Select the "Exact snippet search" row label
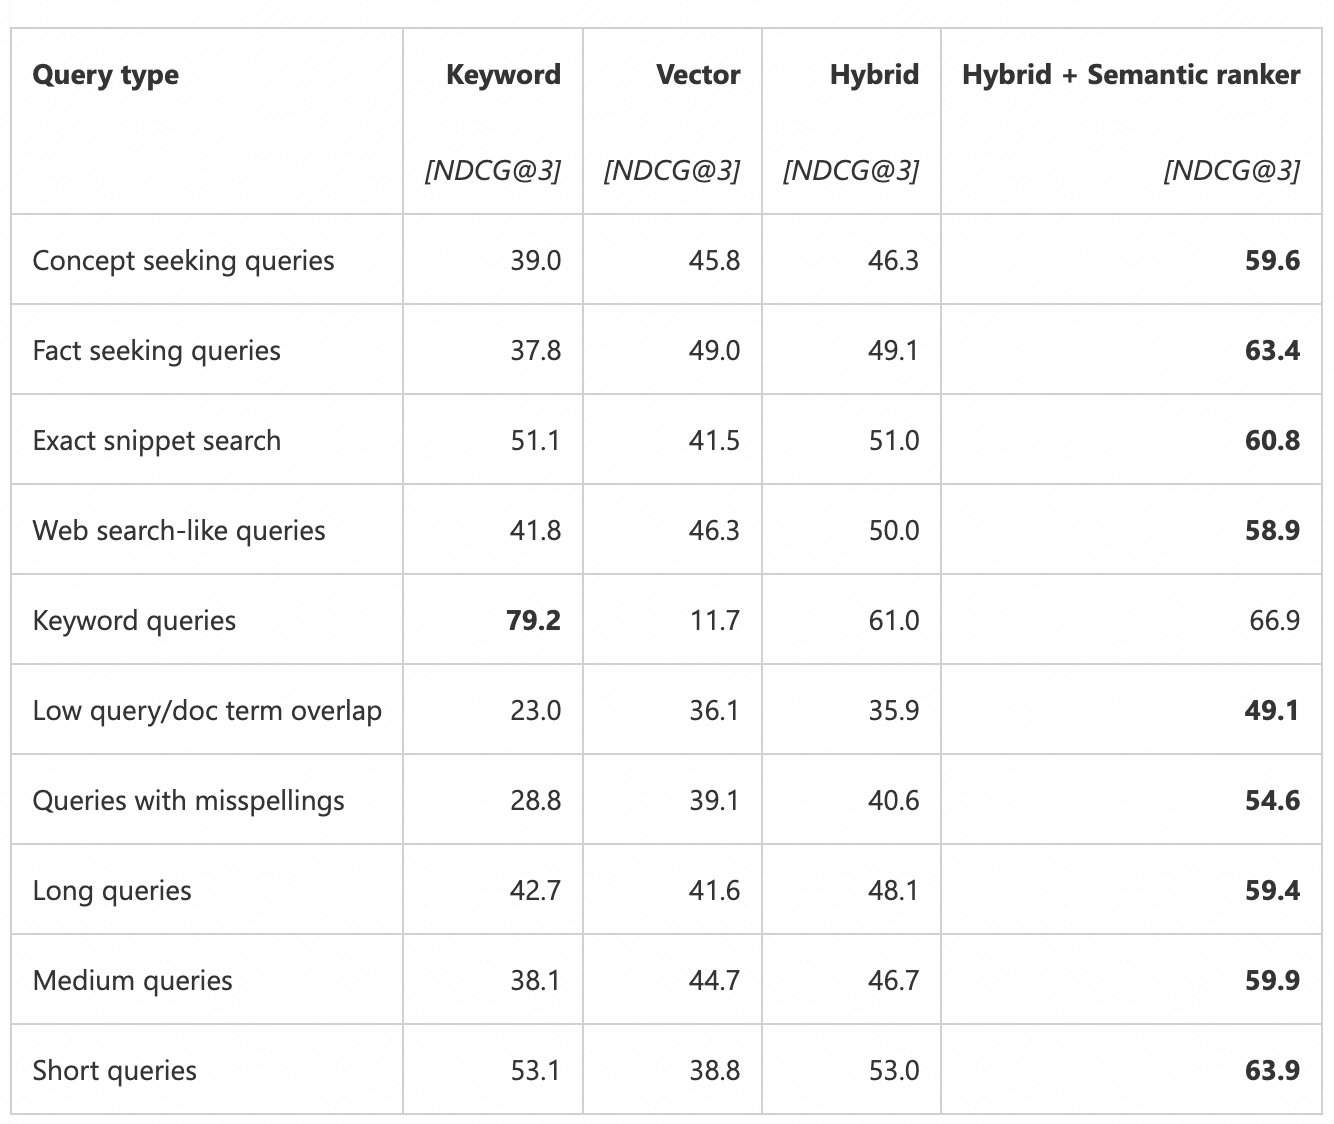Image resolution: width=1334 pixels, height=1124 pixels. pyautogui.click(x=156, y=441)
